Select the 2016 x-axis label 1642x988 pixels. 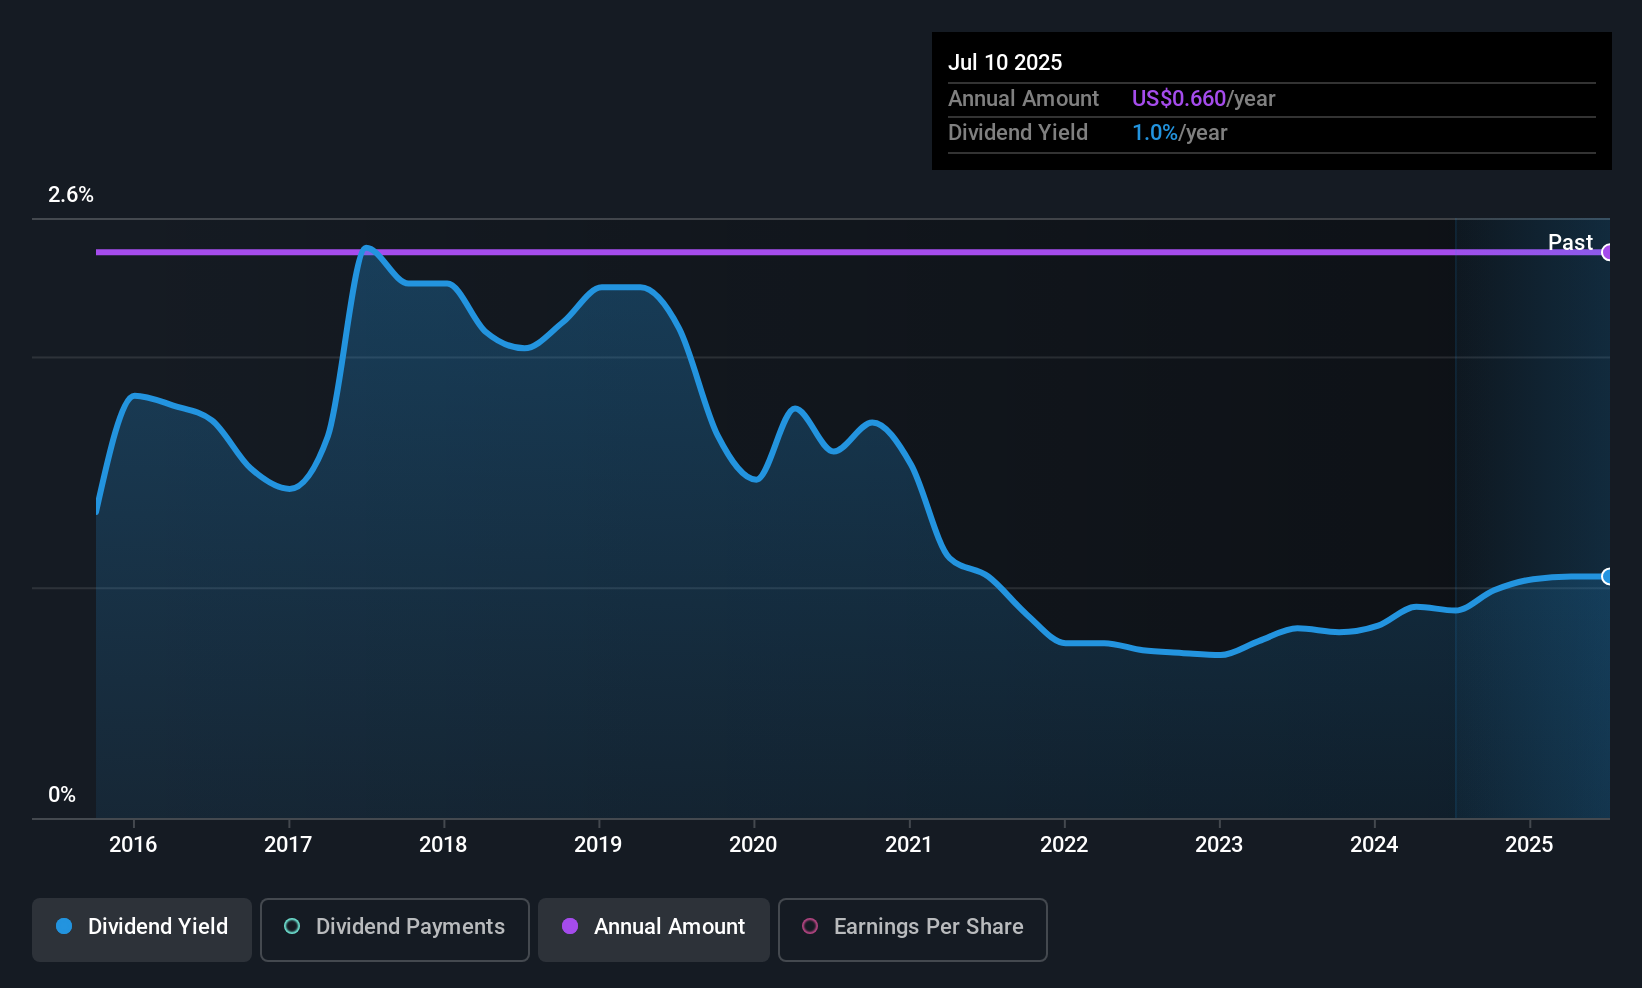pyautogui.click(x=133, y=845)
